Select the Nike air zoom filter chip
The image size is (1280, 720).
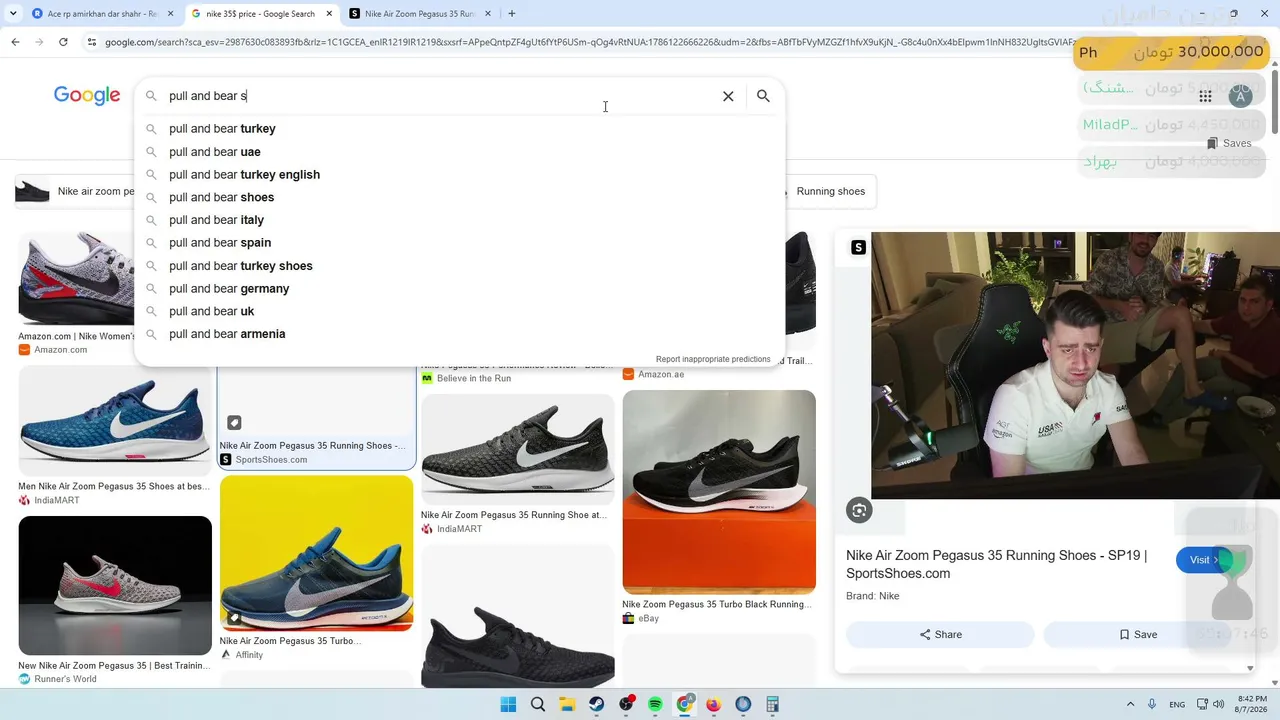point(75,191)
